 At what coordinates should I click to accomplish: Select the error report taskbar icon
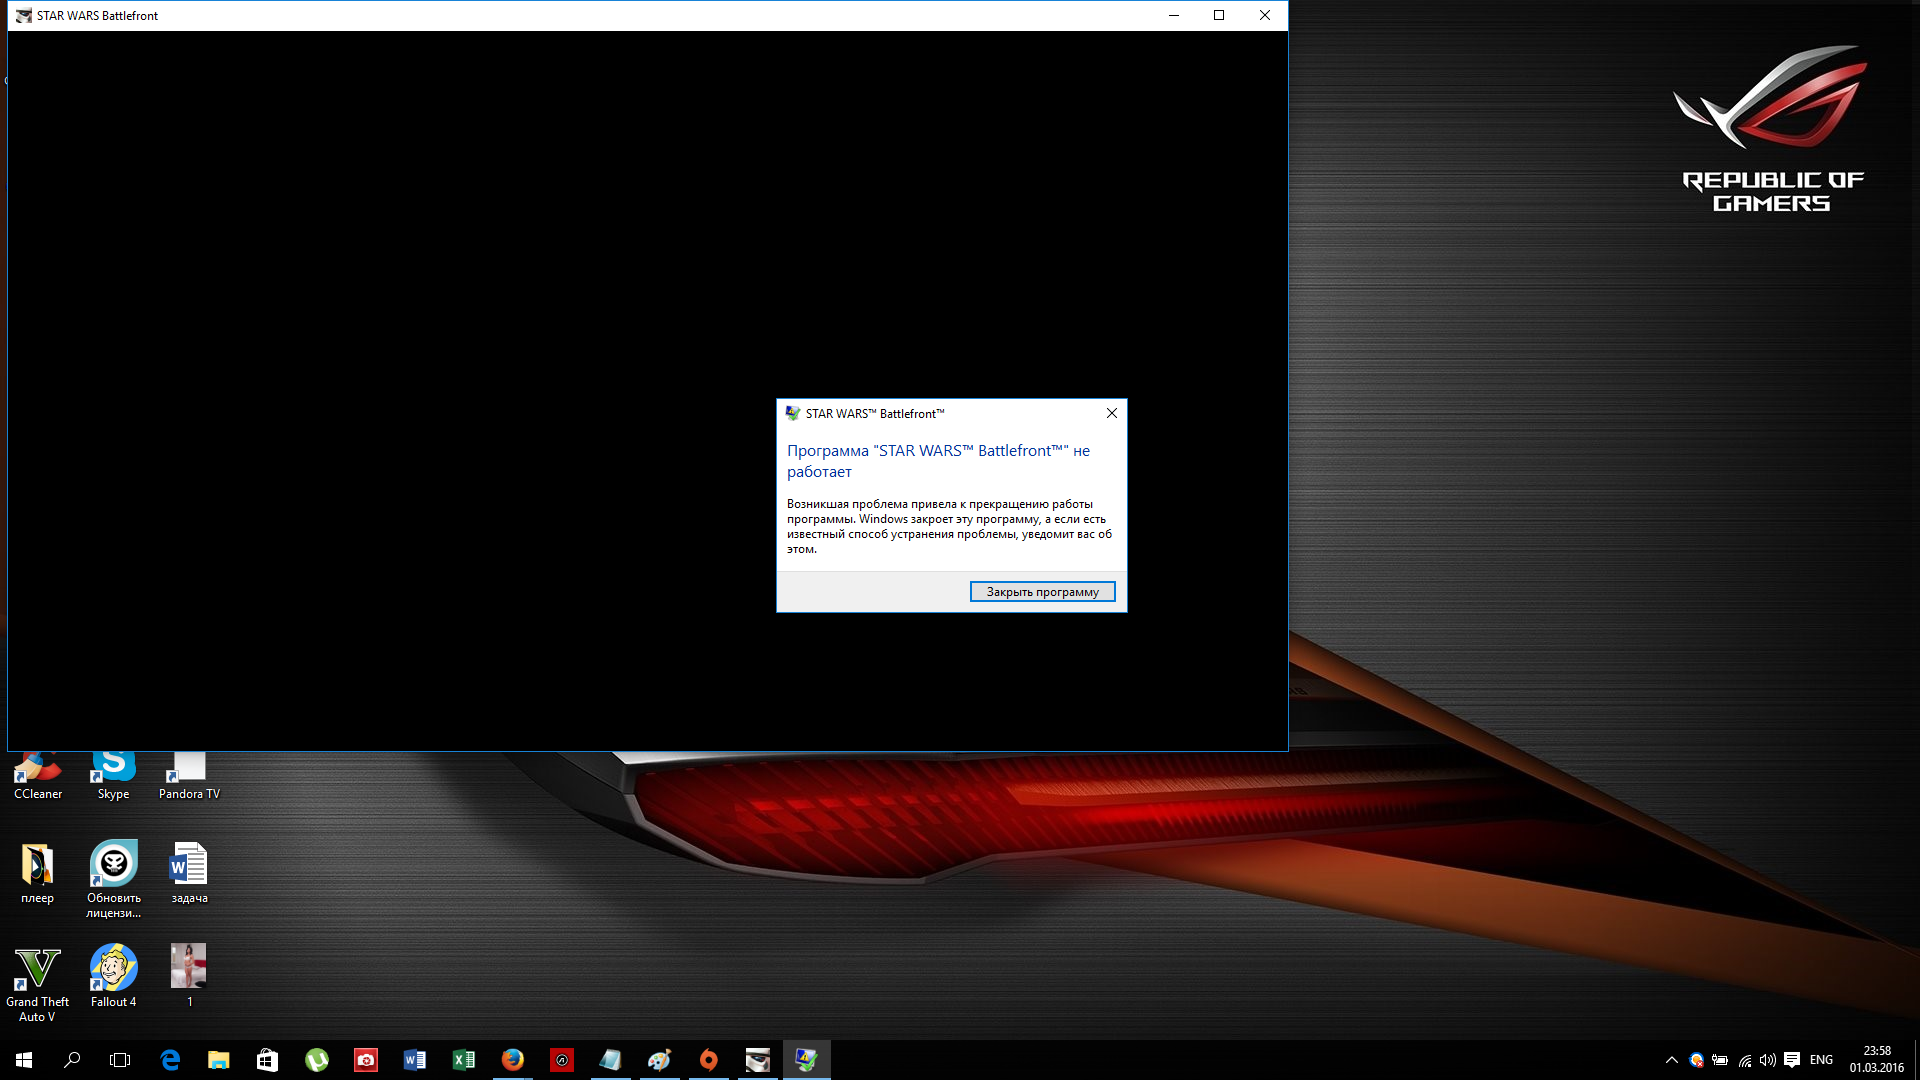coord(807,1060)
